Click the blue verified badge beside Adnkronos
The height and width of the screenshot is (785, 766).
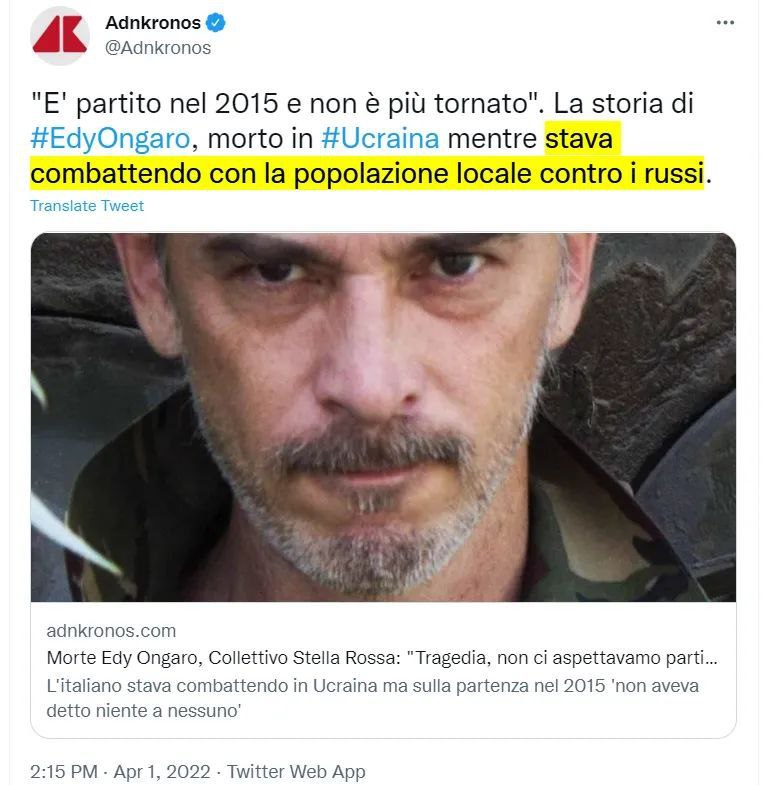tap(216, 23)
